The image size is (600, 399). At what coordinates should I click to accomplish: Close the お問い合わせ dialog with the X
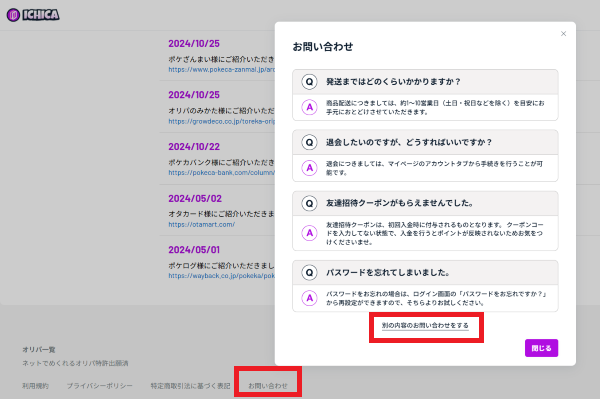[563, 34]
